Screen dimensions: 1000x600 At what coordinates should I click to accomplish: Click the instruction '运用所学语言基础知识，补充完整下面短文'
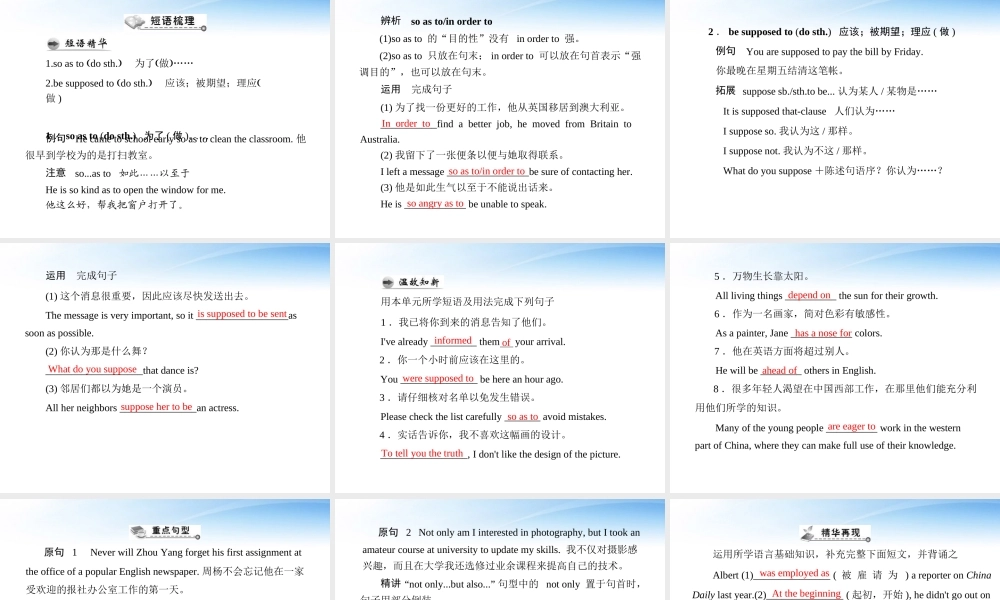[x=835, y=554]
